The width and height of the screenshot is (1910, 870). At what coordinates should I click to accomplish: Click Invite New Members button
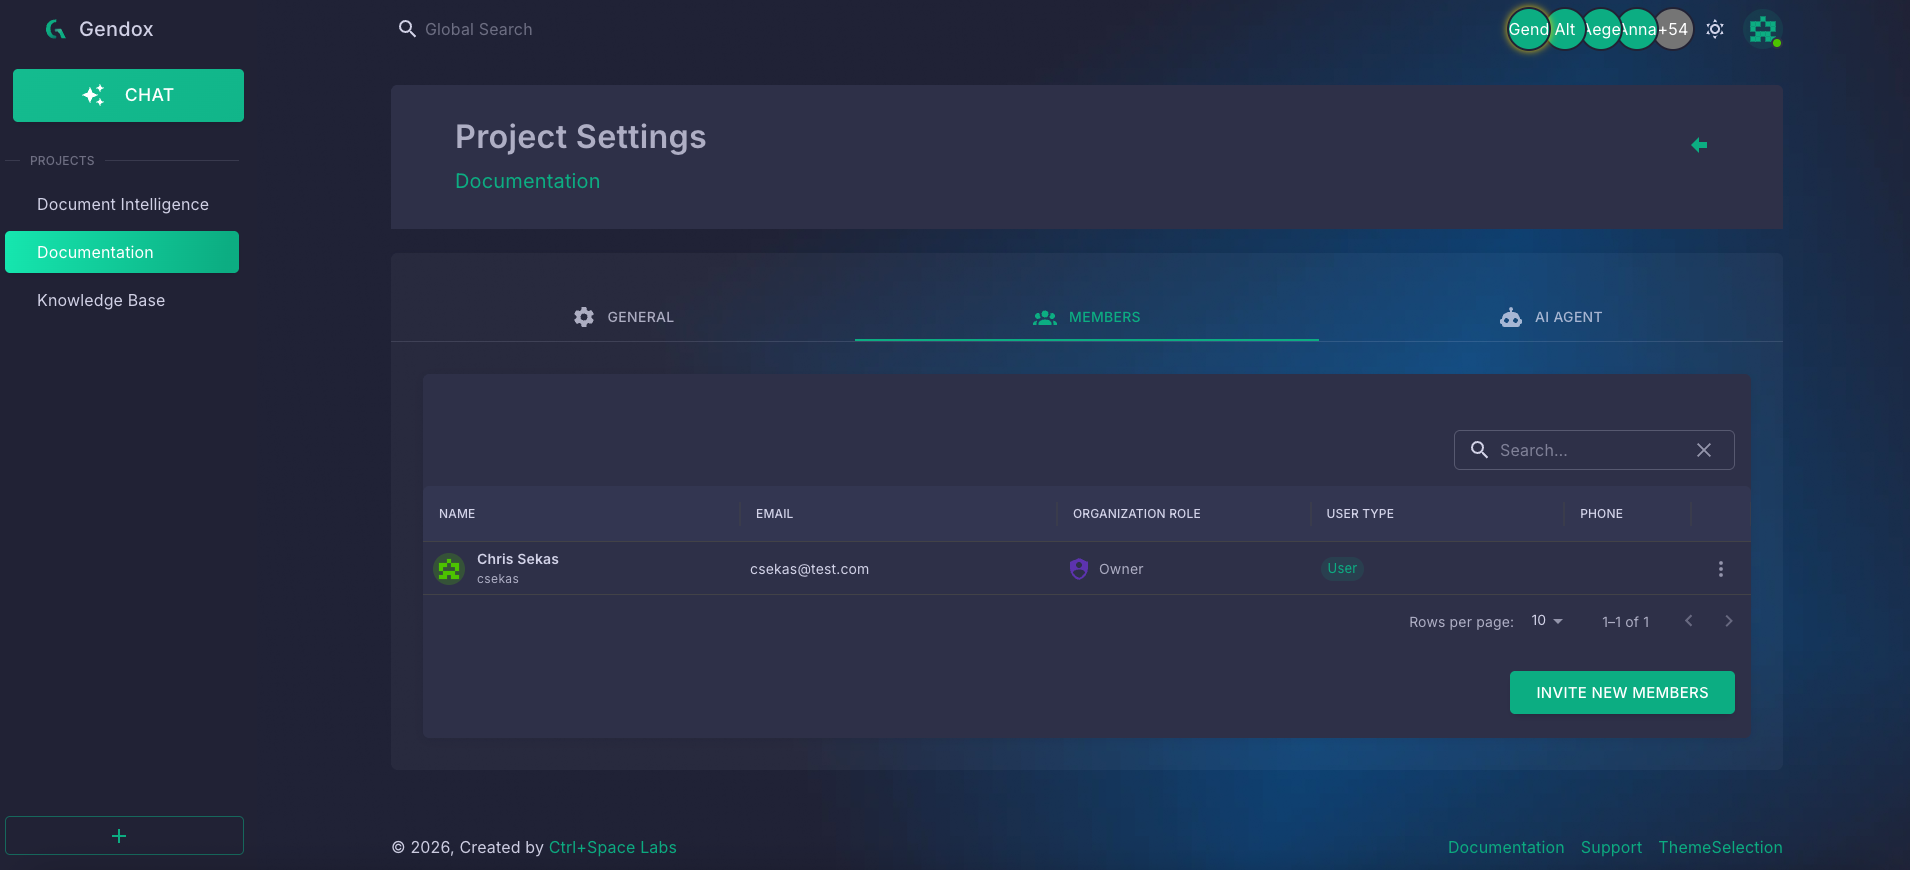point(1622,692)
